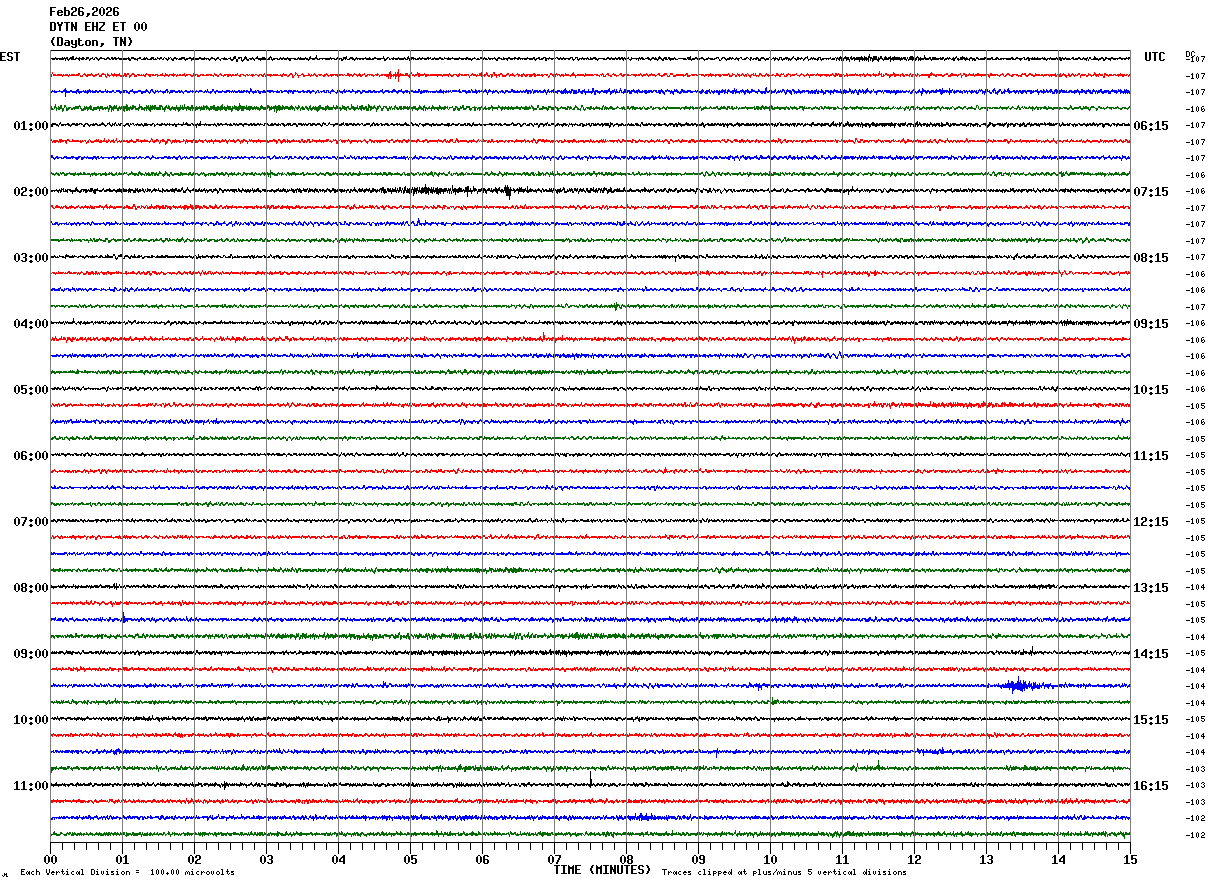1210x886 pixels.
Task: Click minute tick label 11 on time axis
Action: [x=842, y=859]
